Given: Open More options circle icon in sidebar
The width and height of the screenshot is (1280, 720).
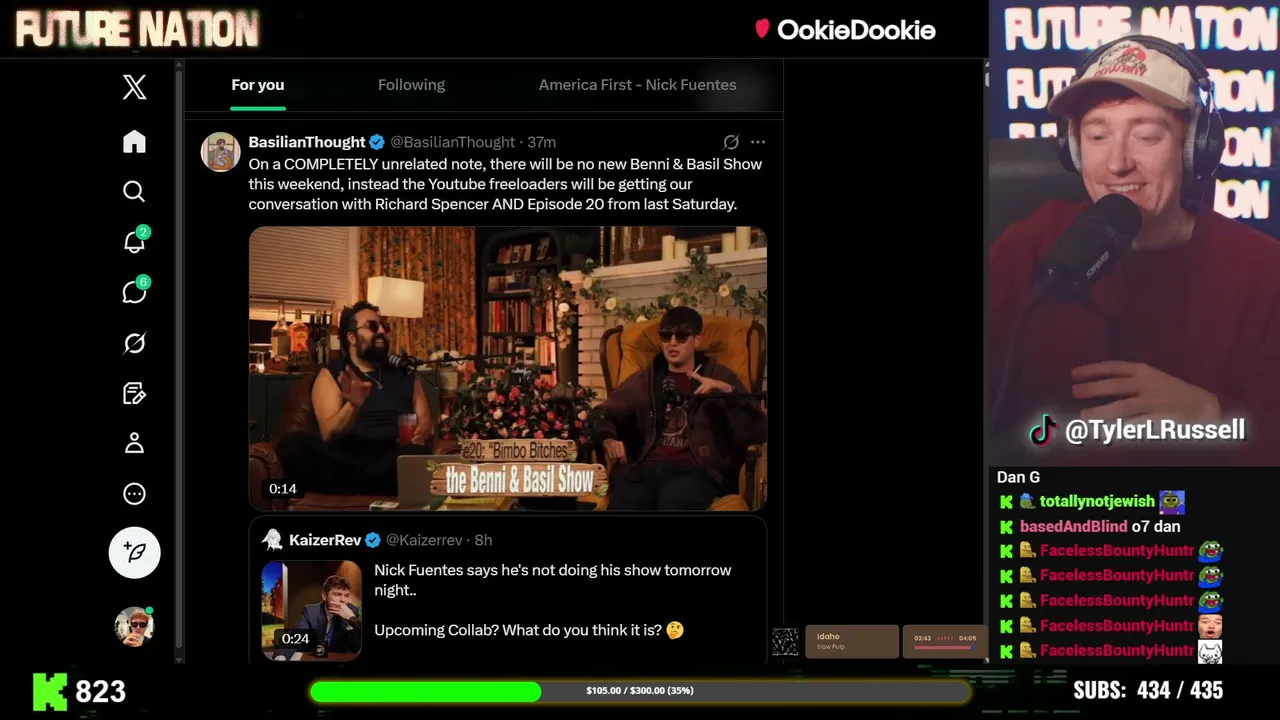Looking at the screenshot, I should click(x=134, y=494).
